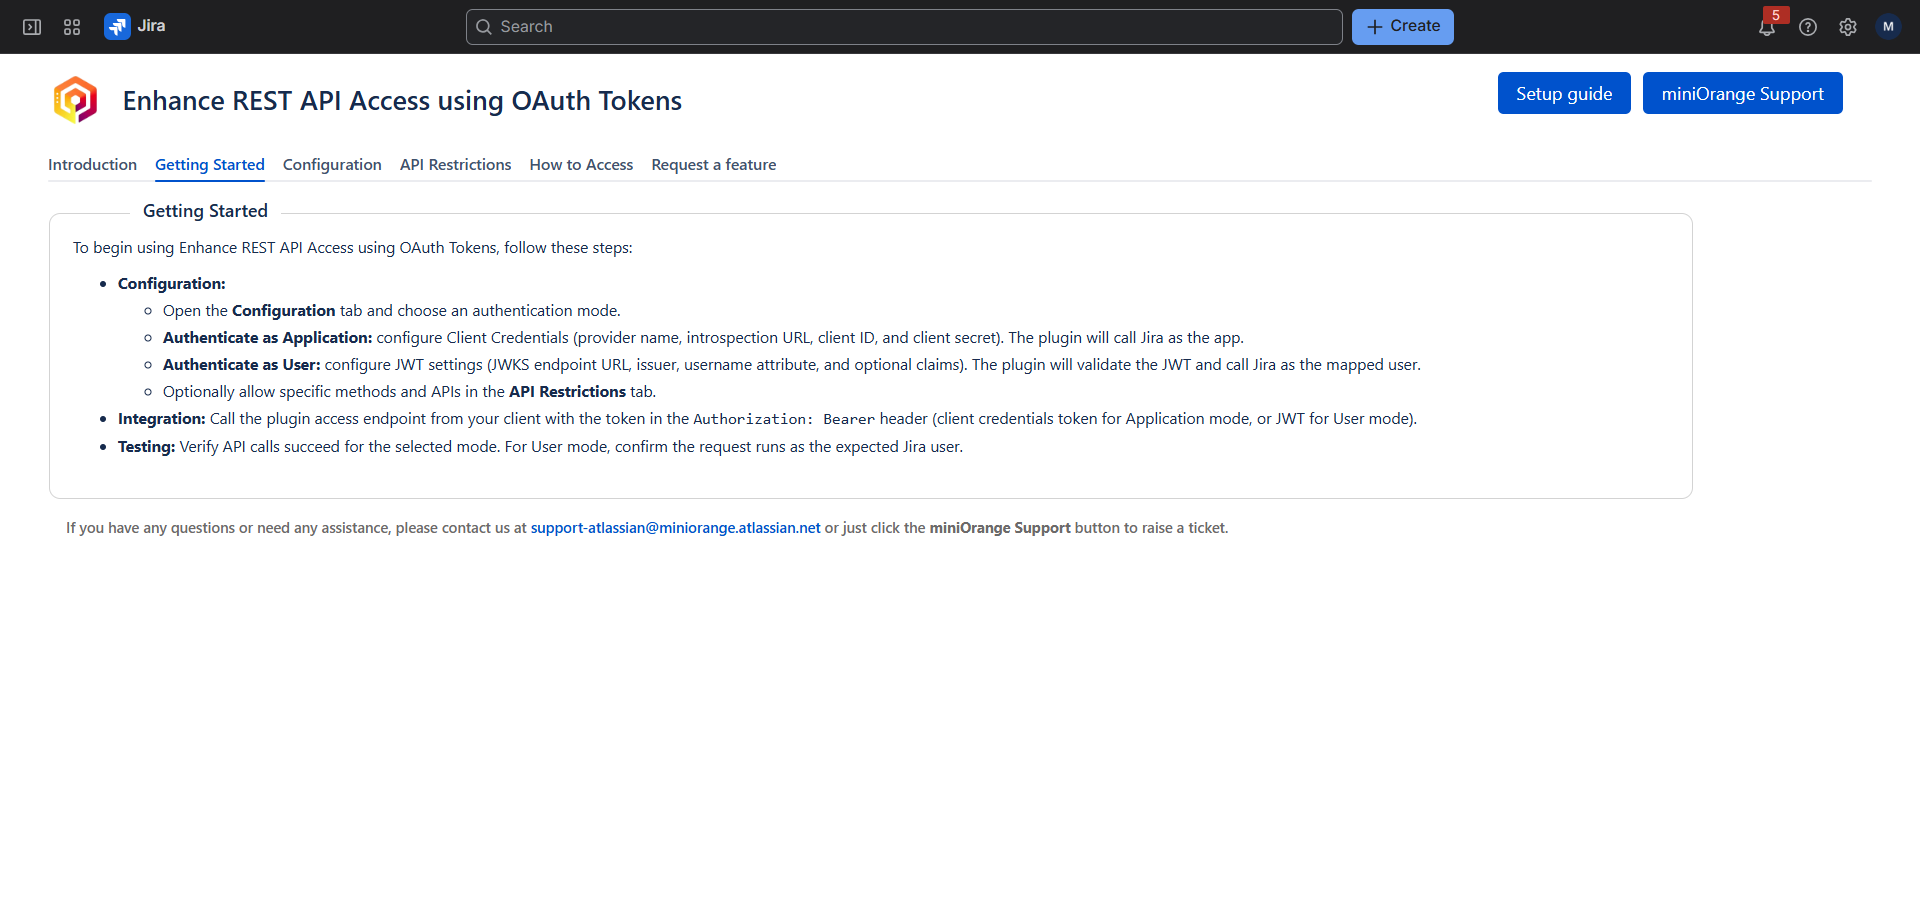Switch to the Introduction tab

[x=92, y=165]
